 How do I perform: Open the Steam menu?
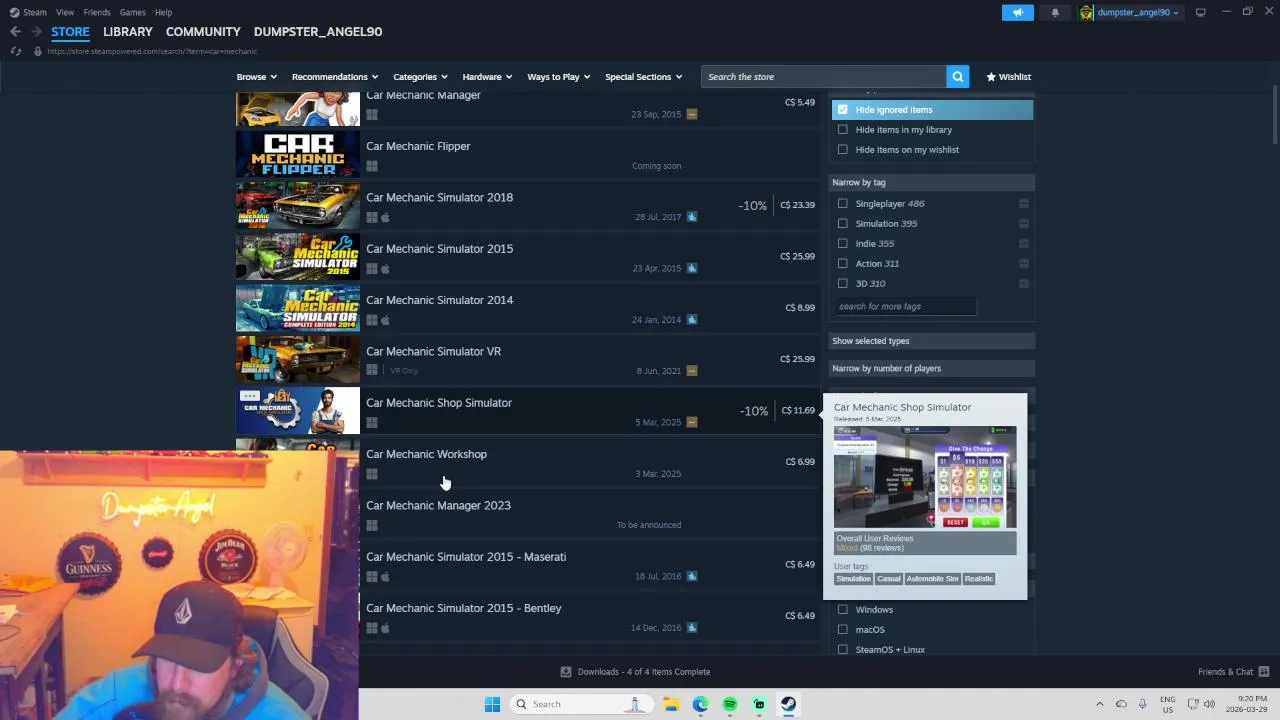tap(29, 12)
